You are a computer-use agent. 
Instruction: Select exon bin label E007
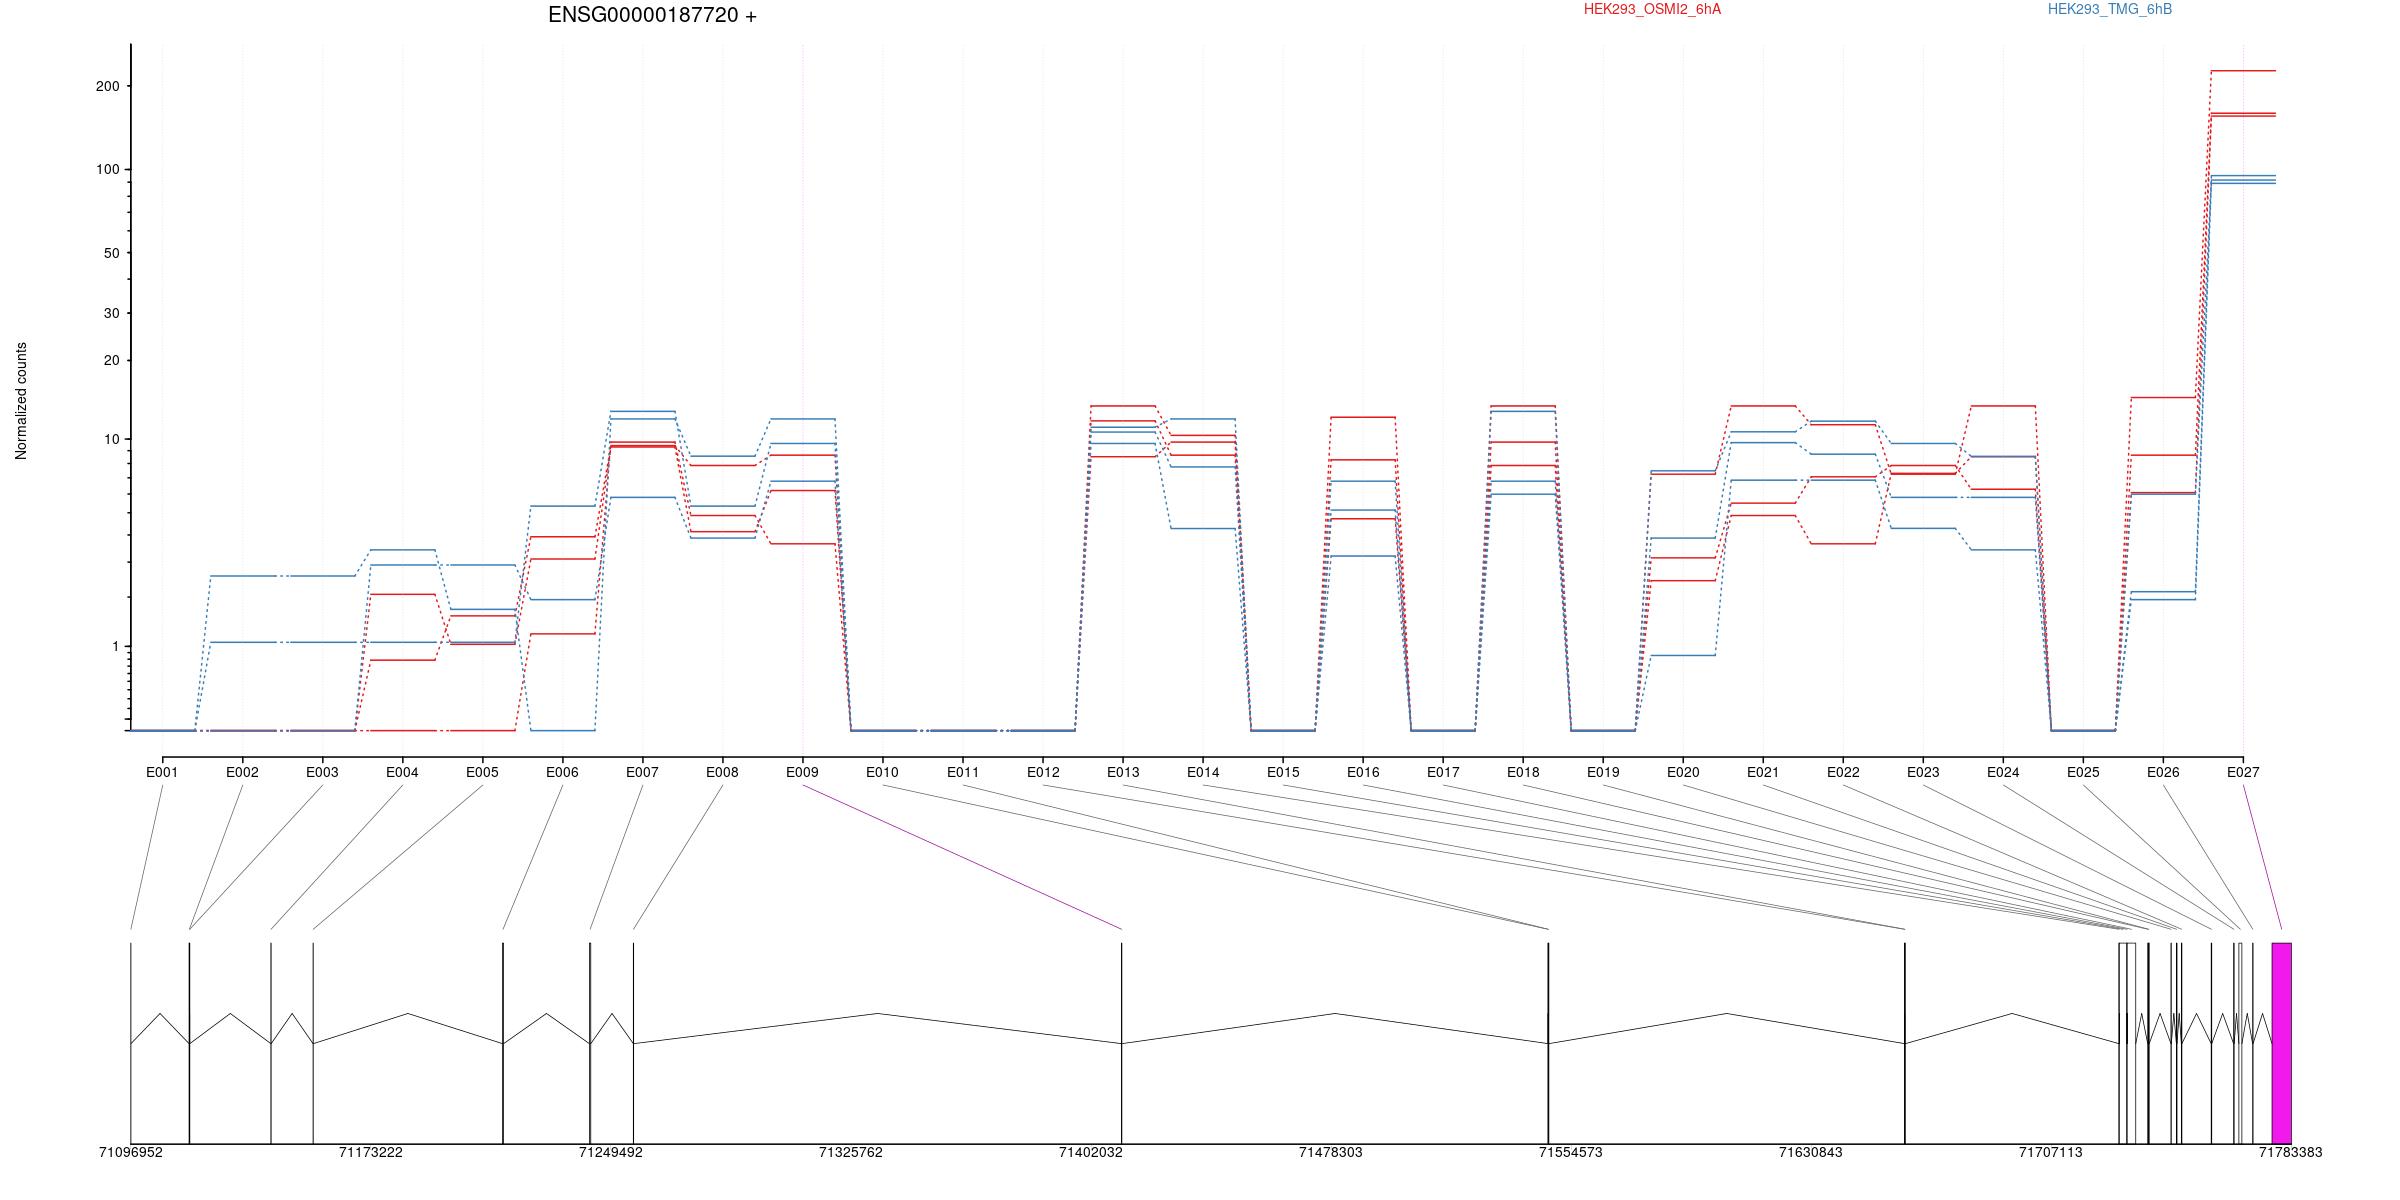[642, 772]
